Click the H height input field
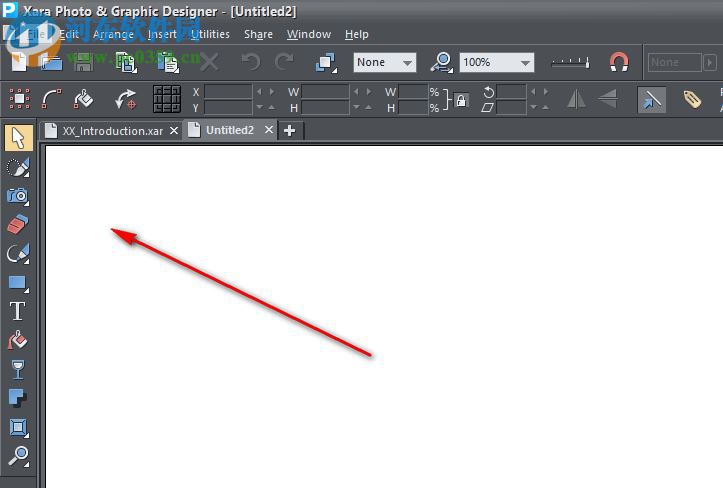Viewport: 723px width, 488px height. click(x=325, y=107)
